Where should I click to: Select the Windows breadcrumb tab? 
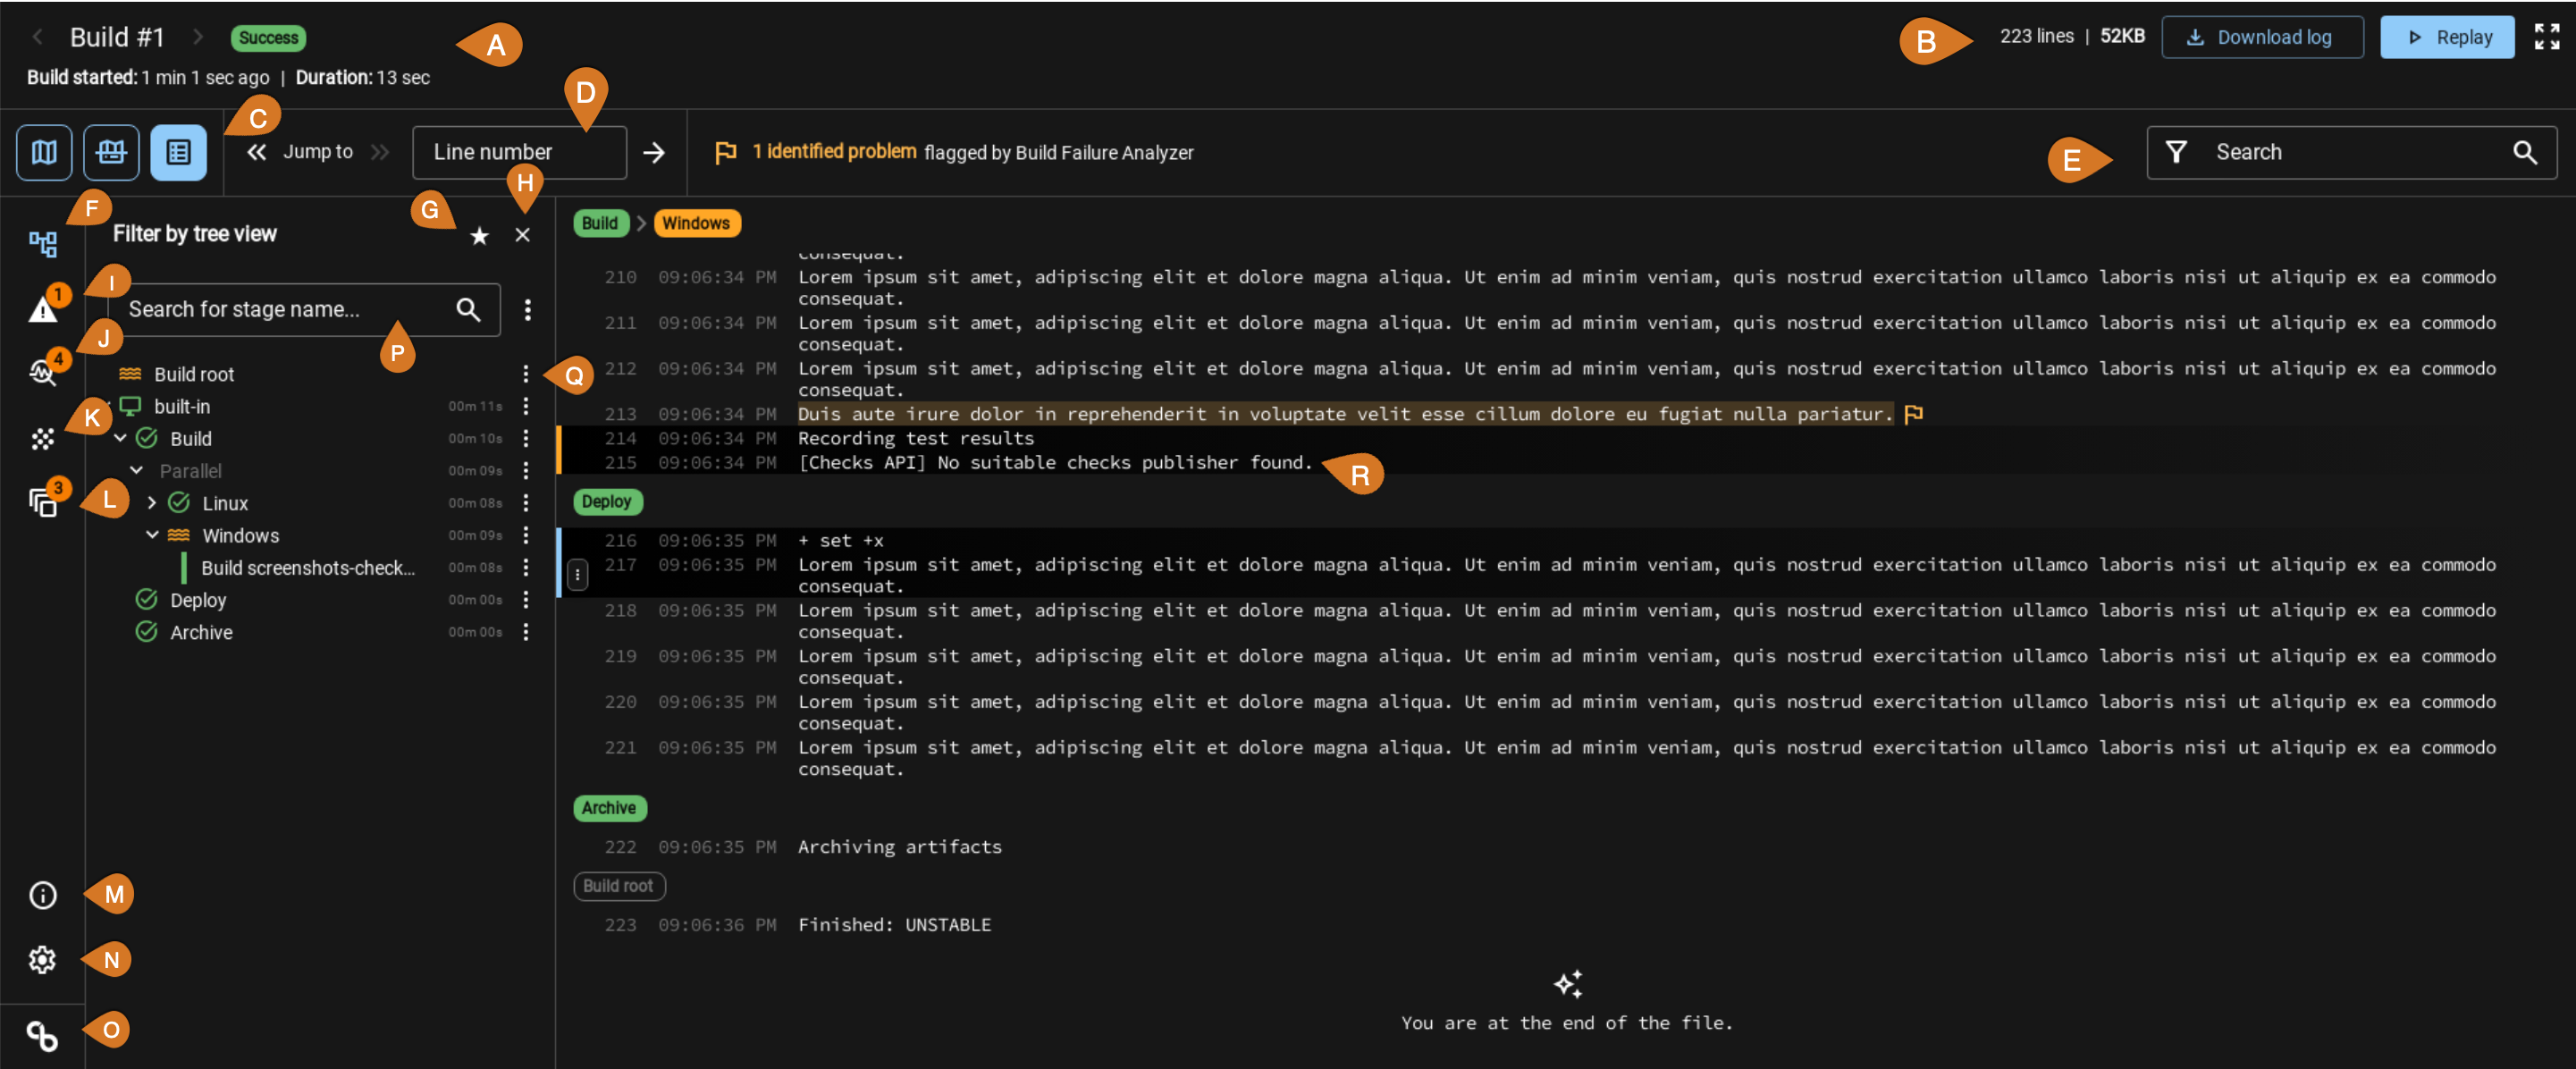(695, 222)
